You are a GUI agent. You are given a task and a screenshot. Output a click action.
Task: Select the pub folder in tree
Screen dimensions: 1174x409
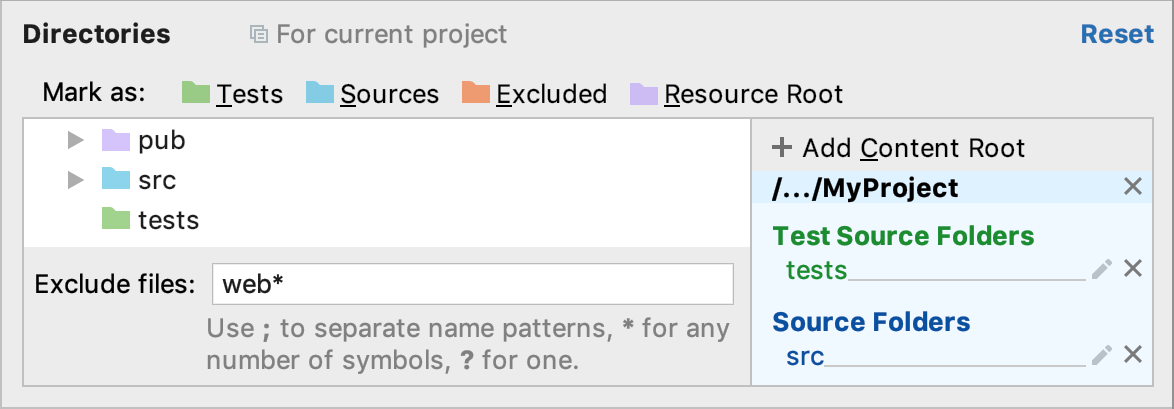pyautogui.click(x=162, y=141)
